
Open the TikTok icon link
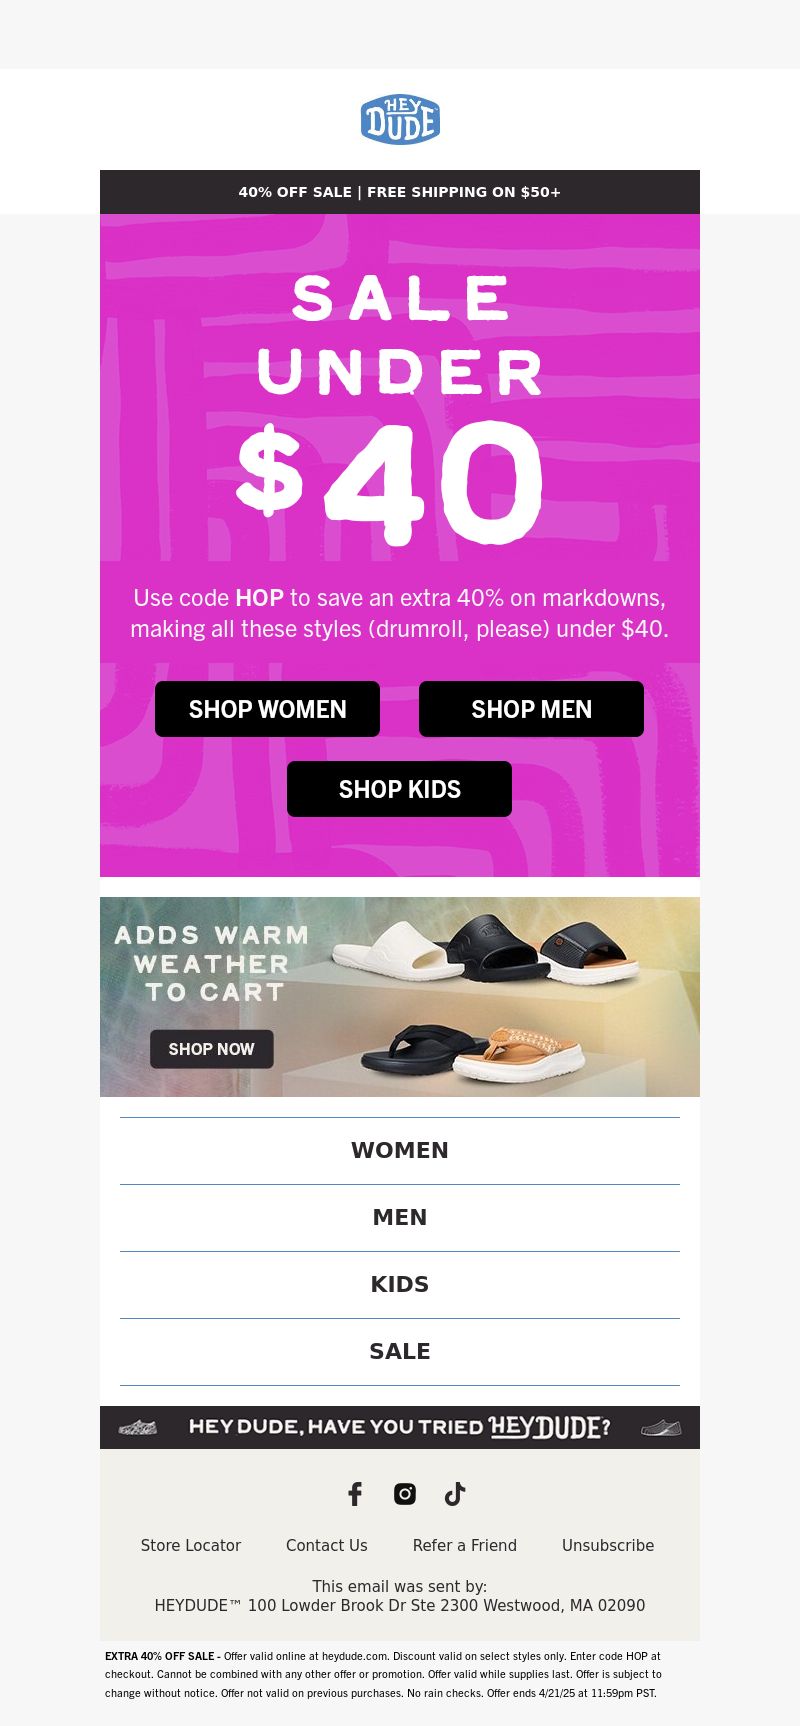455,1494
